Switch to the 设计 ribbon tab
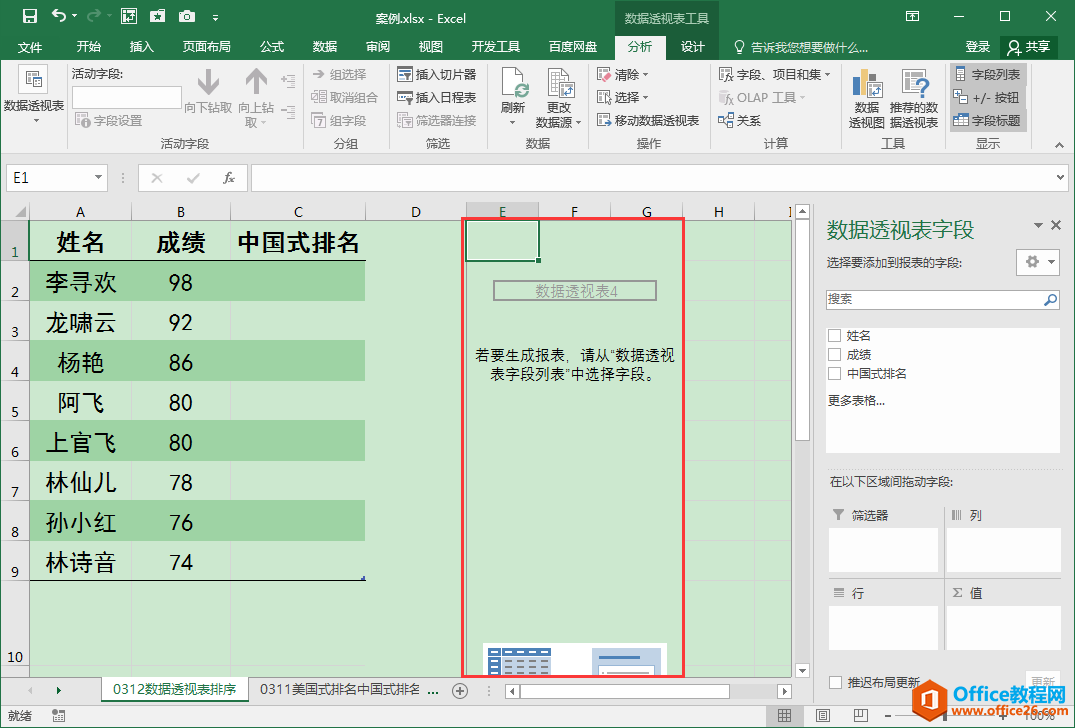Screen dimensions: 1075x728 [693, 47]
